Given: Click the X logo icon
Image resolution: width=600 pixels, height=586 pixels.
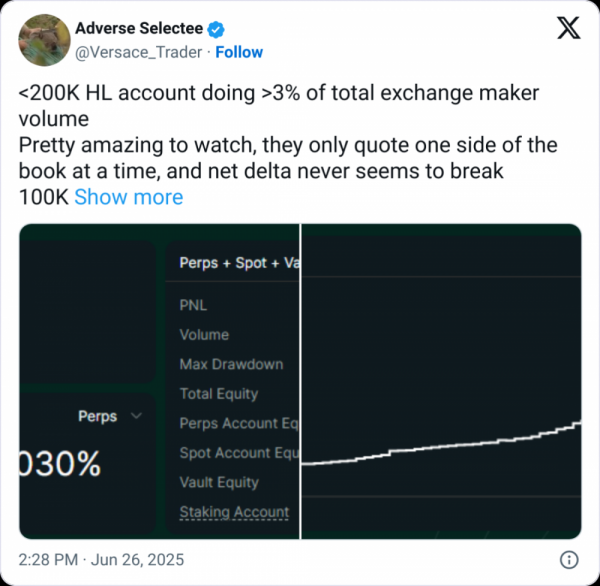Looking at the screenshot, I should [x=567, y=29].
